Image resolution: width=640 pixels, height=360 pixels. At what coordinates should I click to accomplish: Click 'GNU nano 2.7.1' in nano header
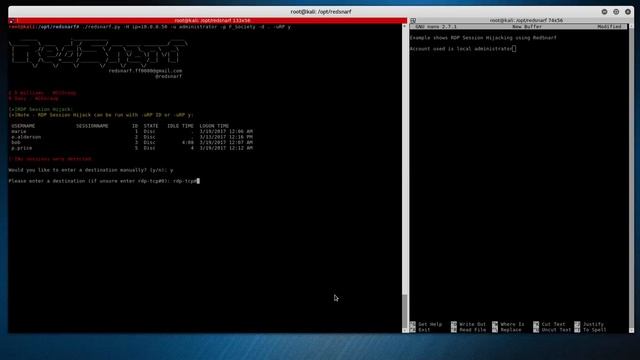(x=436, y=27)
